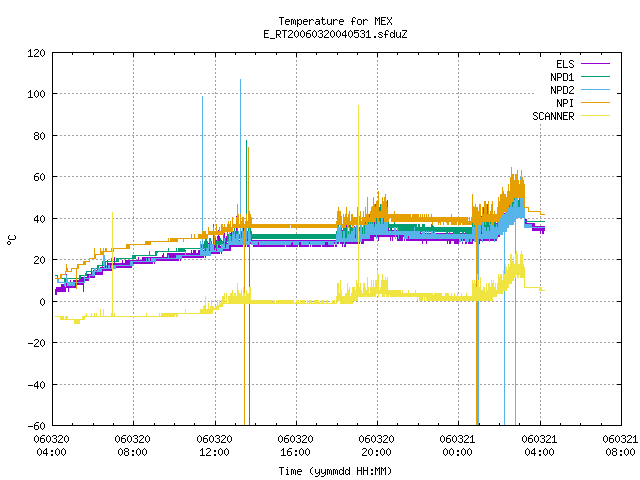Screen dimensions: 640x480
Task: Click the x-axis tick label '060320 08:00'
Action: coord(132,446)
